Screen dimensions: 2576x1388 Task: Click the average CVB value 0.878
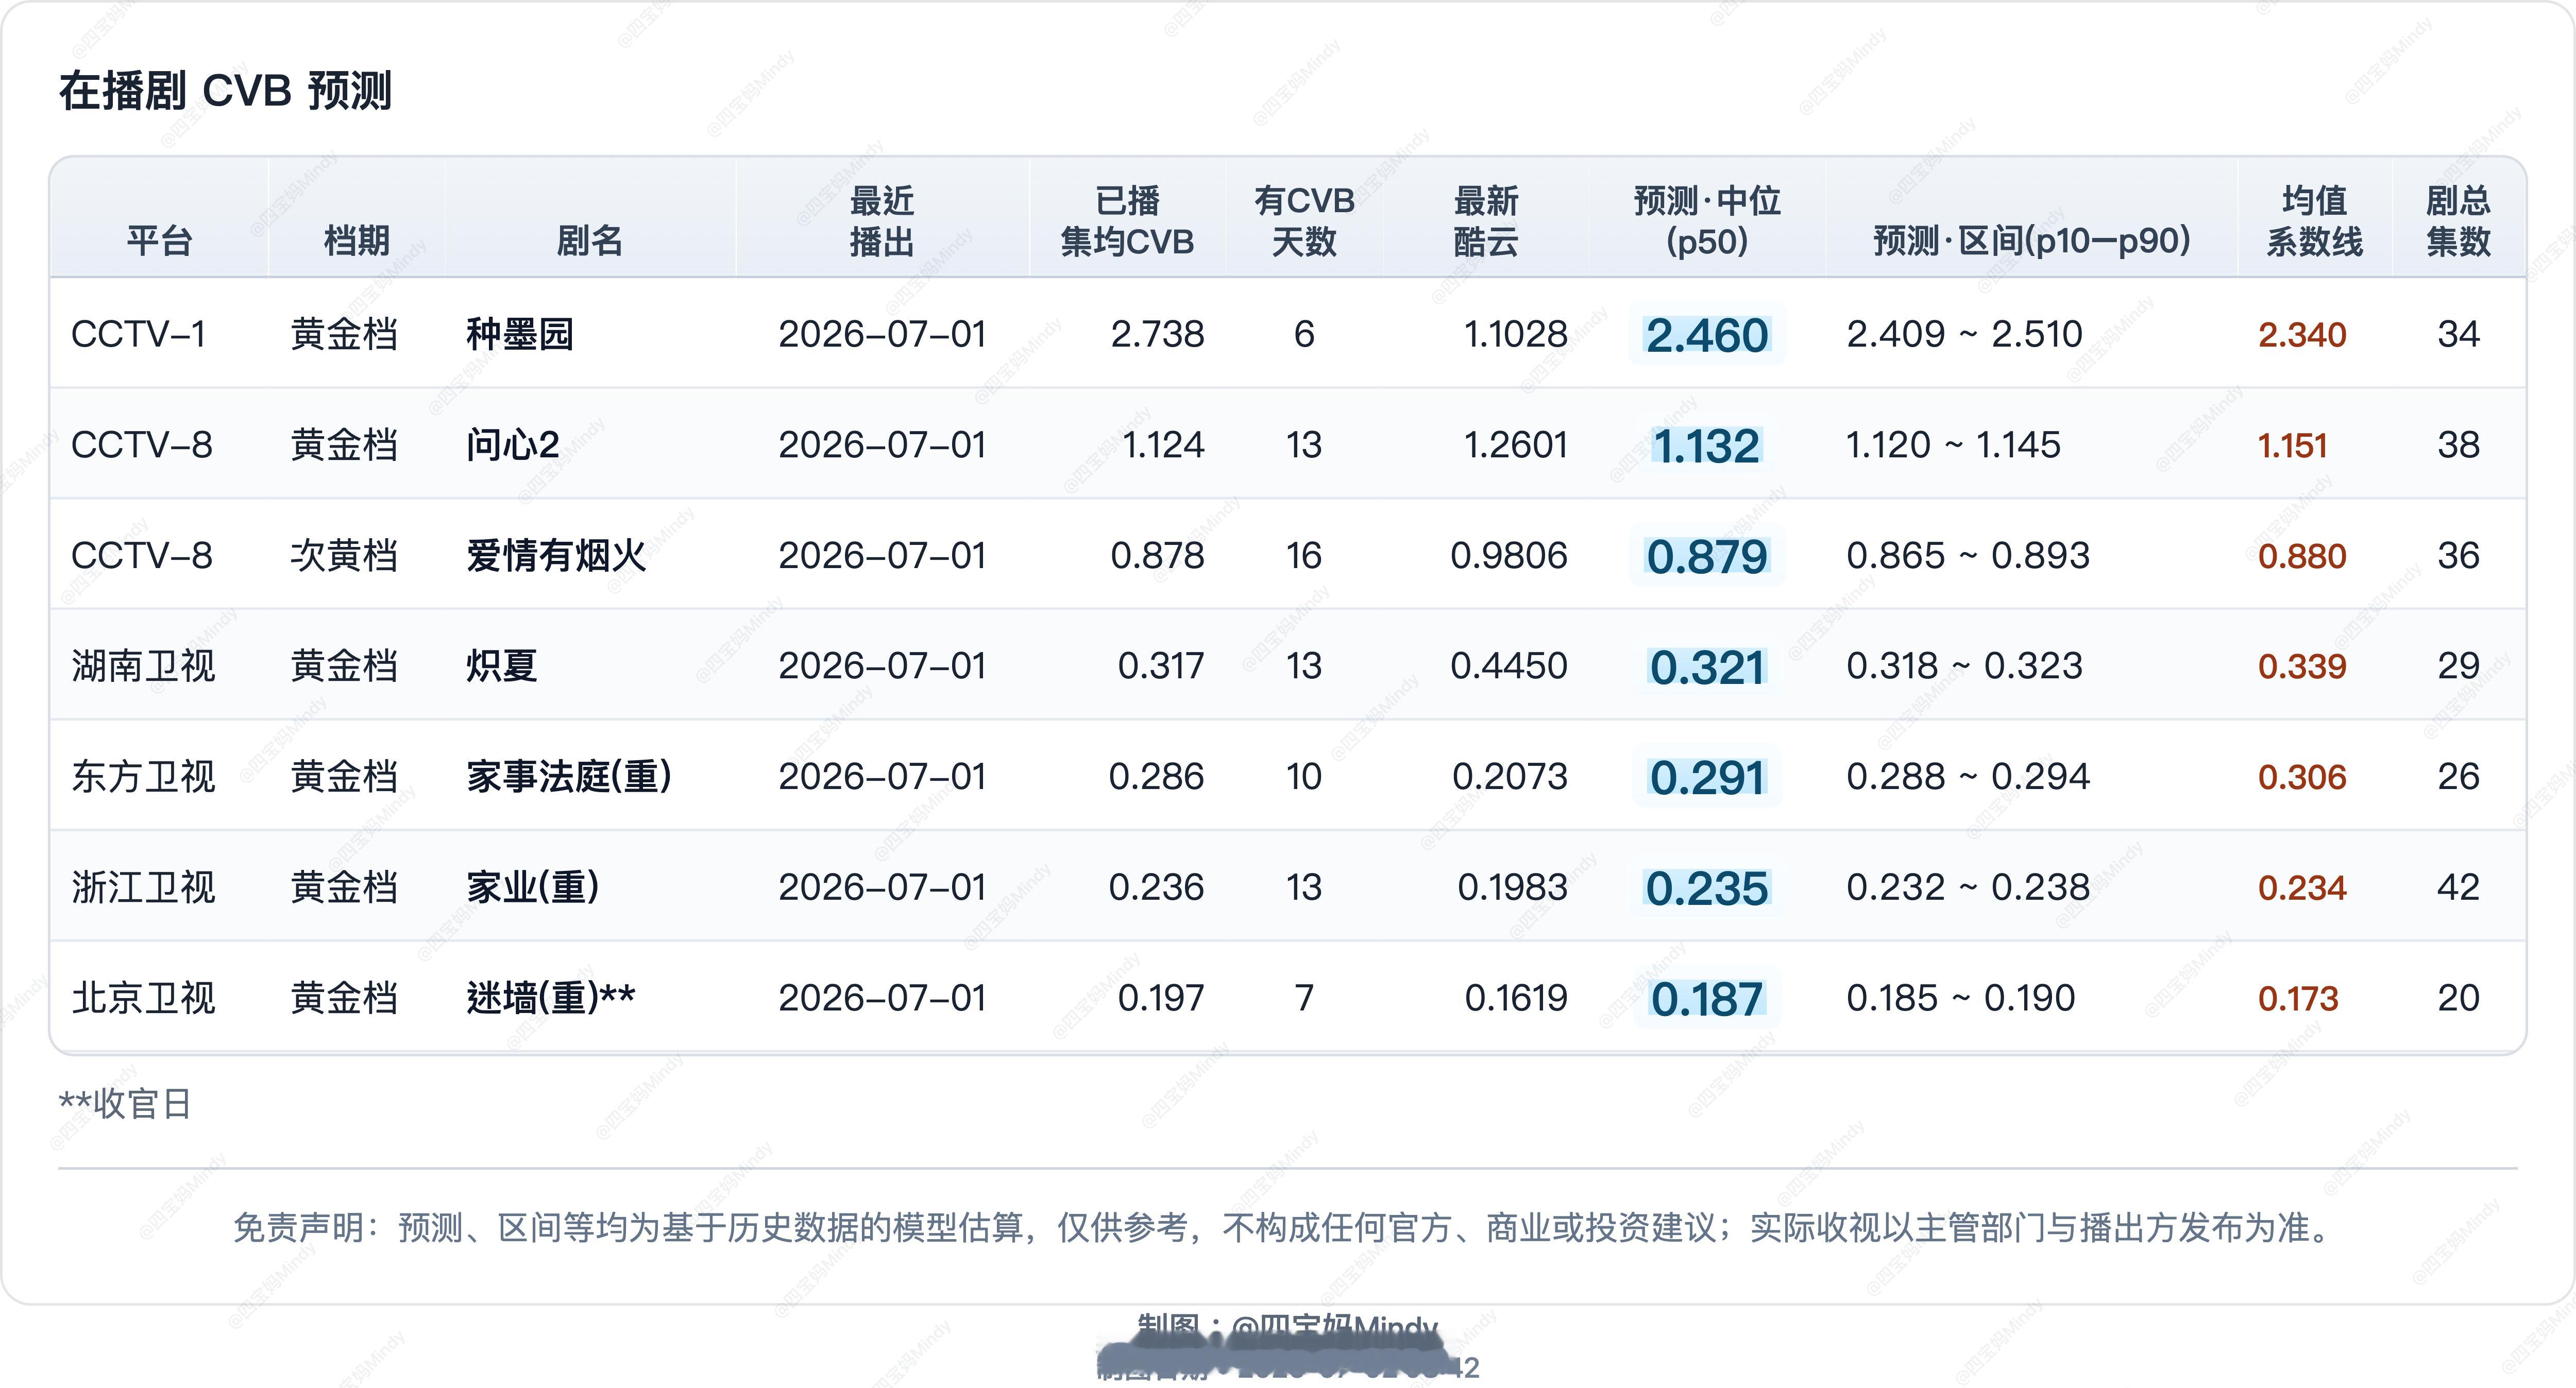point(1157,556)
